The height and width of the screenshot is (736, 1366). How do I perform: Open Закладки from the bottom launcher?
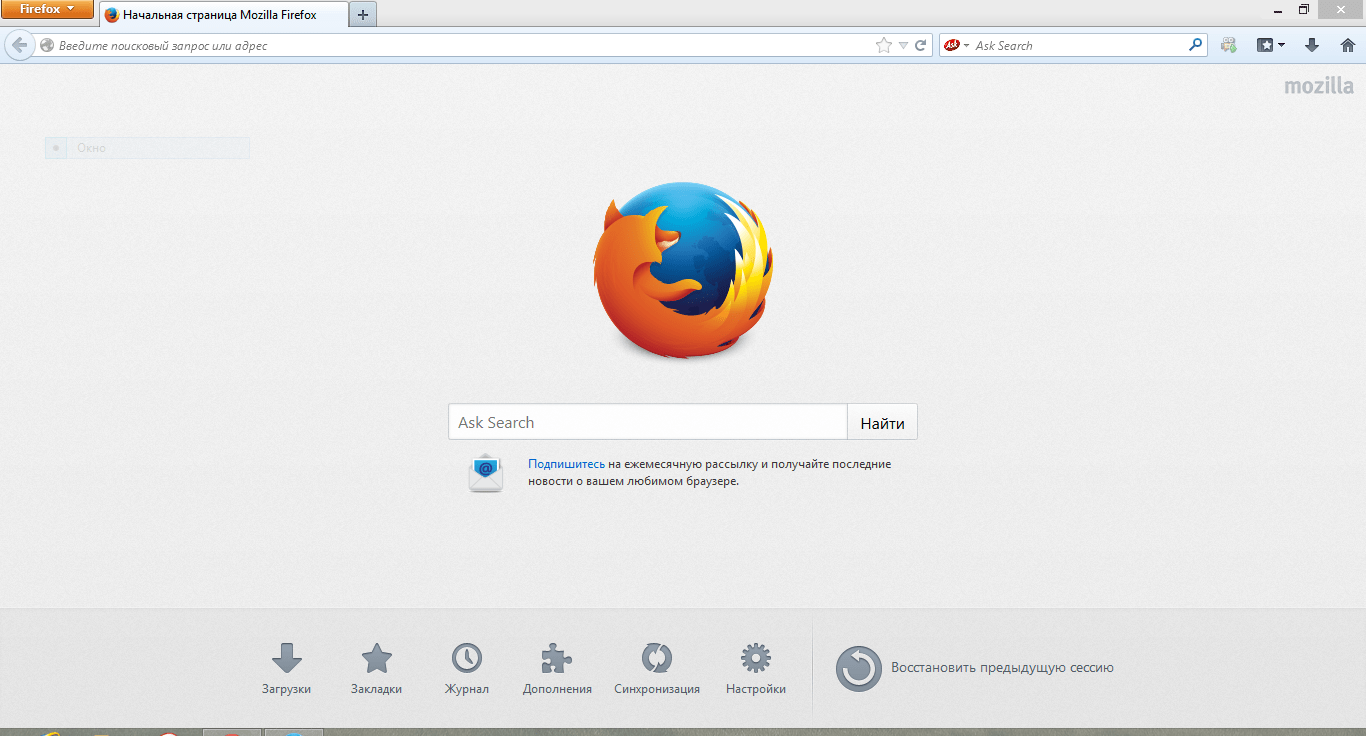pyautogui.click(x=377, y=669)
